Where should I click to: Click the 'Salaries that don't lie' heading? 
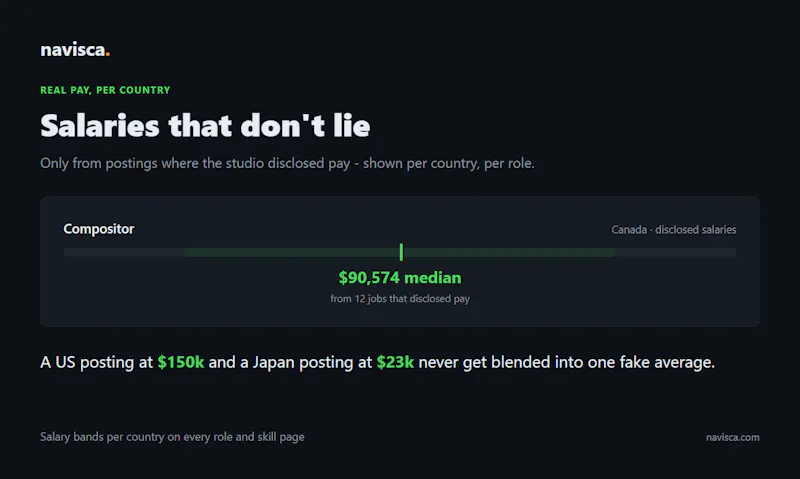(x=205, y=126)
